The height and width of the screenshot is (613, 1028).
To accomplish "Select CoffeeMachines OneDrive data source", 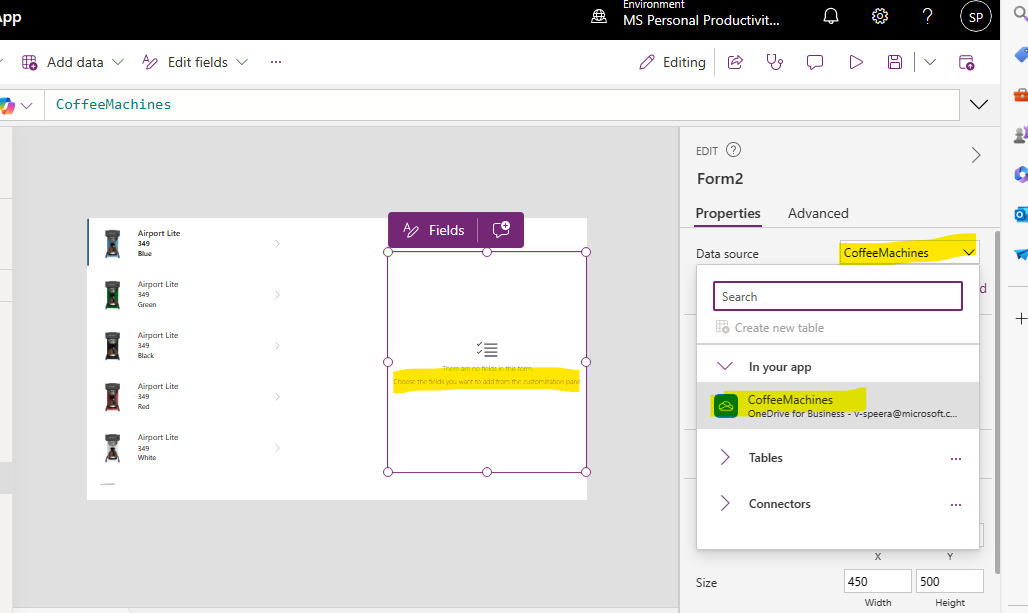I will [837, 406].
